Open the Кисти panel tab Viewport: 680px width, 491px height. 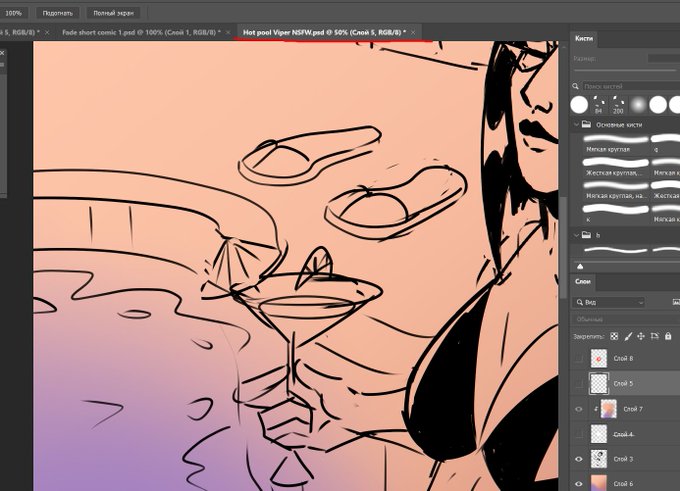(584, 39)
